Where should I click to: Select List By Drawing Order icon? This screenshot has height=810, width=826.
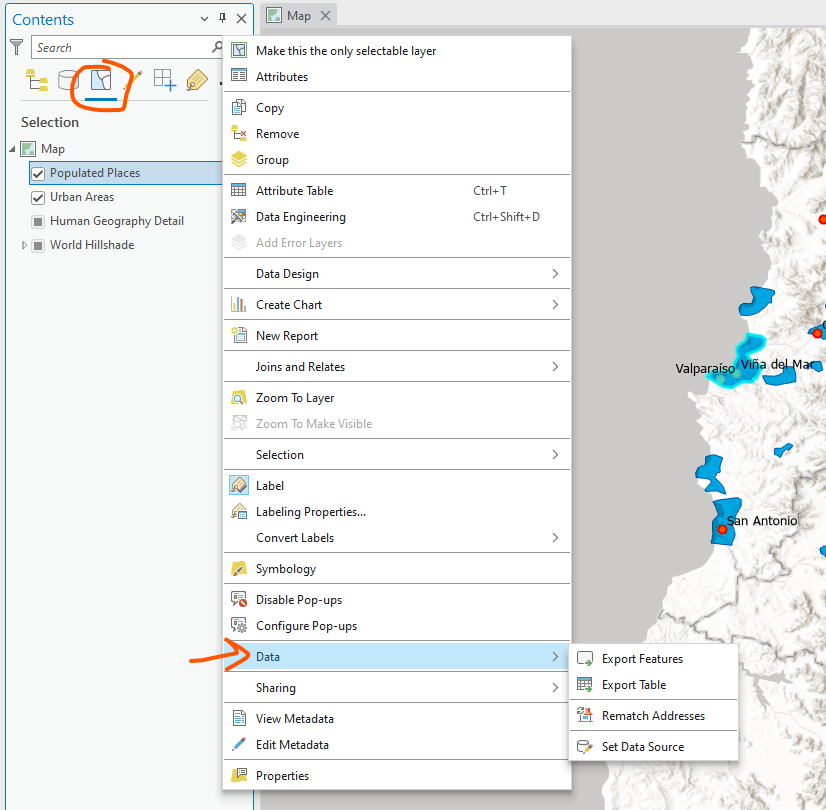coord(37,81)
